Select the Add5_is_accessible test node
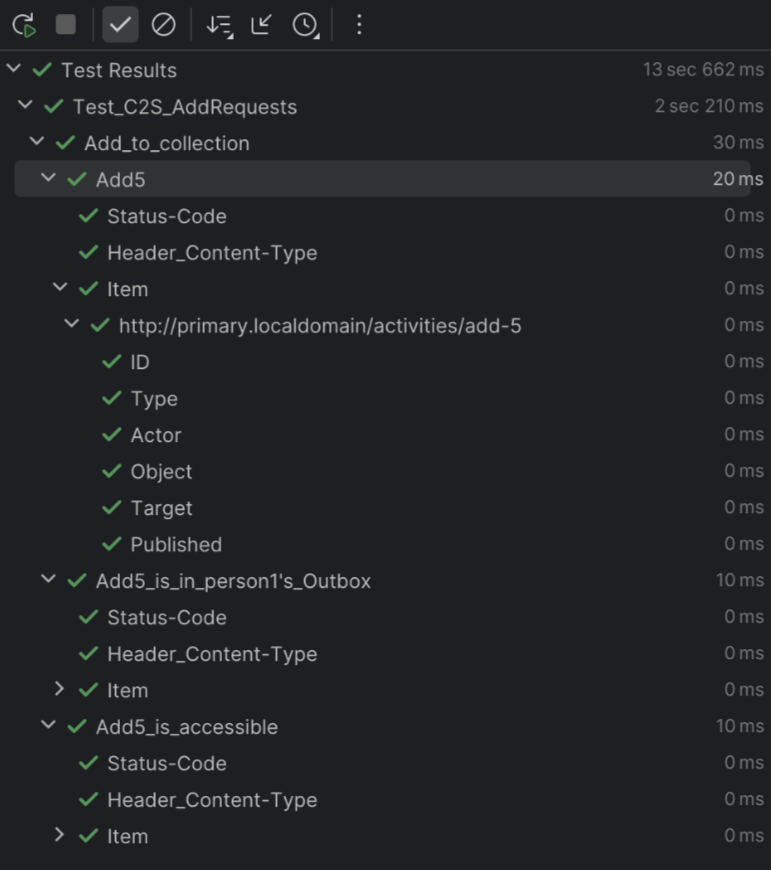Viewport: 771px width, 870px height. coord(187,727)
